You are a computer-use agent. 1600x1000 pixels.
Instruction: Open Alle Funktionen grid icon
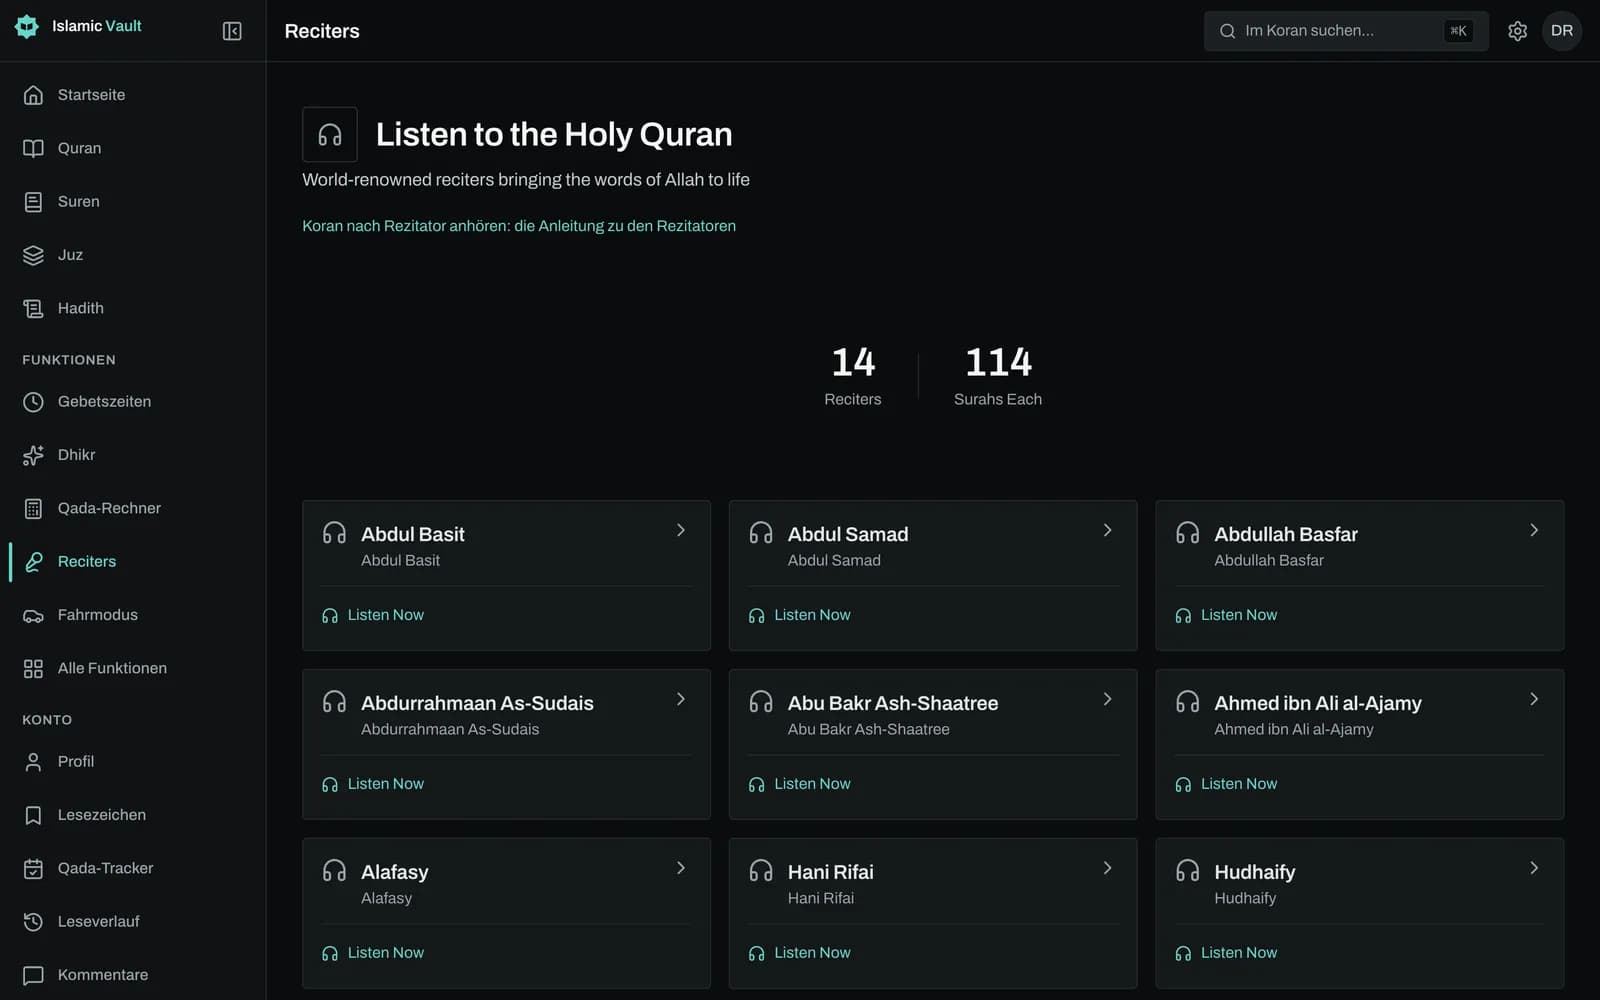tap(33, 668)
